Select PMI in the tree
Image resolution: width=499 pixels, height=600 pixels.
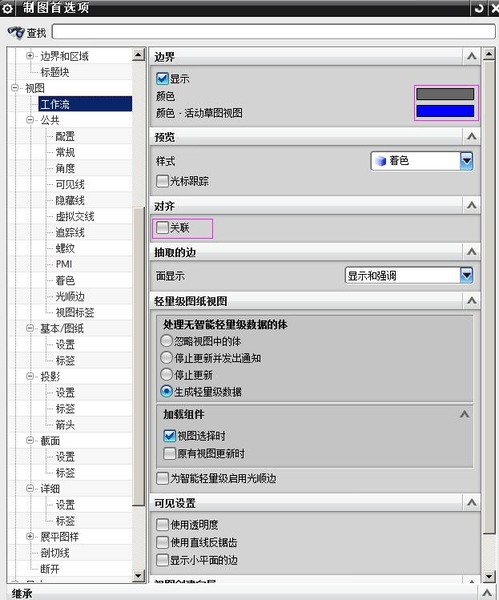tap(64, 264)
